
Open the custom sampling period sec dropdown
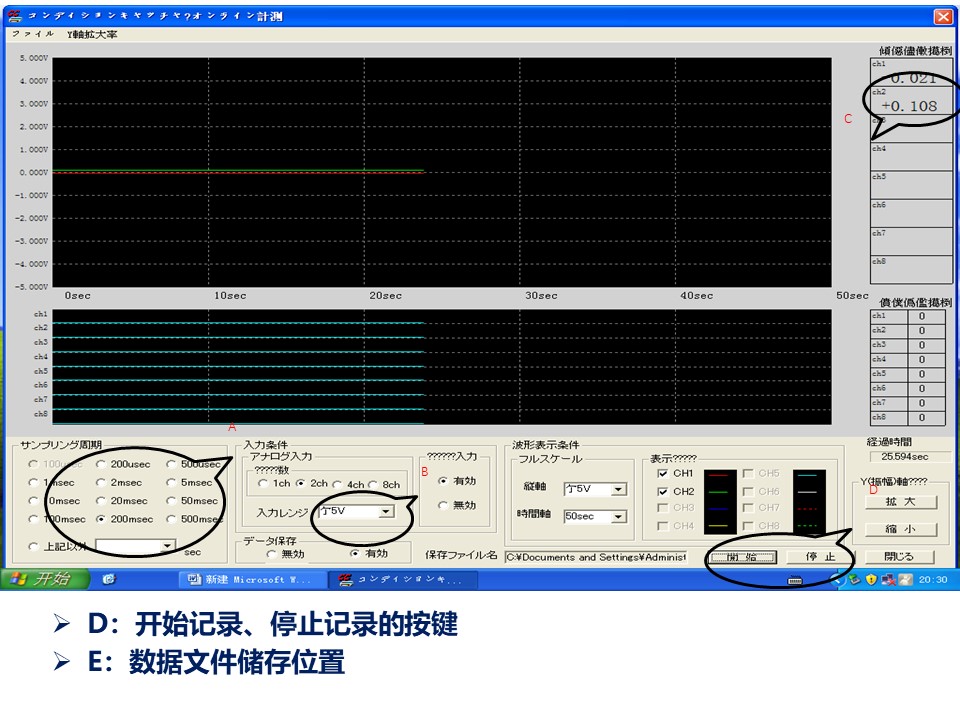[167, 546]
